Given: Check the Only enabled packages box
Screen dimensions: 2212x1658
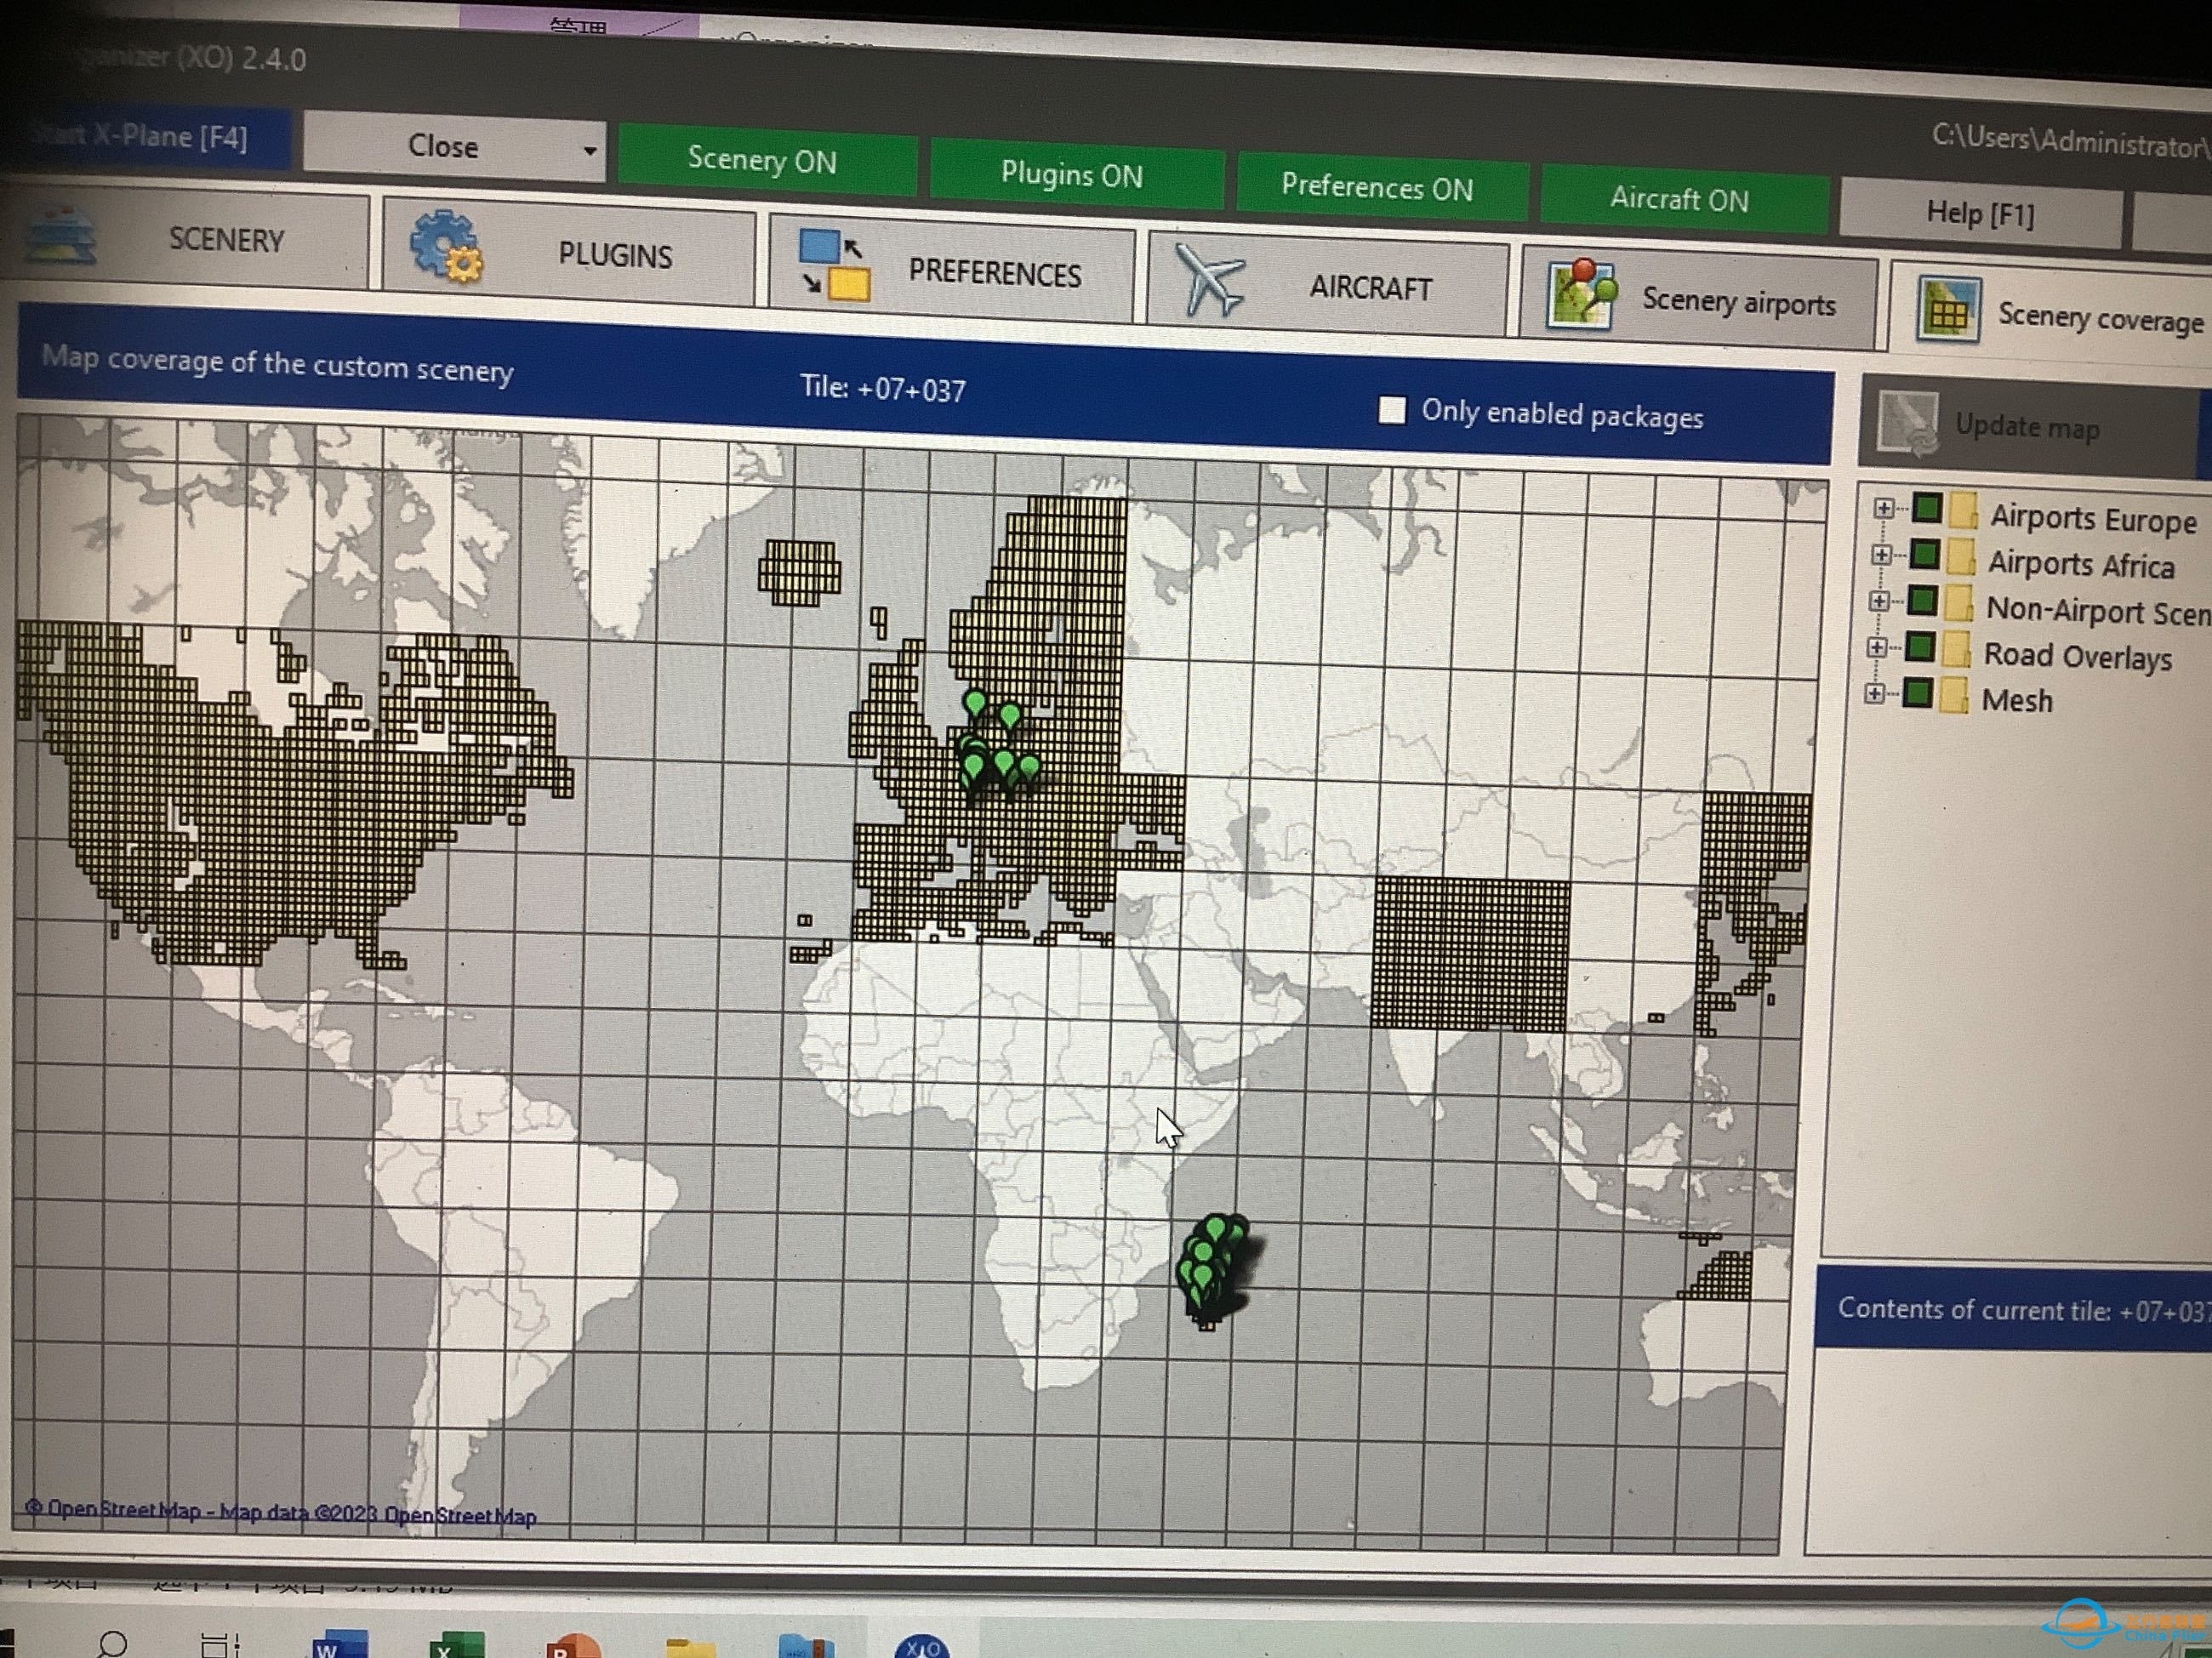Looking at the screenshot, I should coord(1392,410).
